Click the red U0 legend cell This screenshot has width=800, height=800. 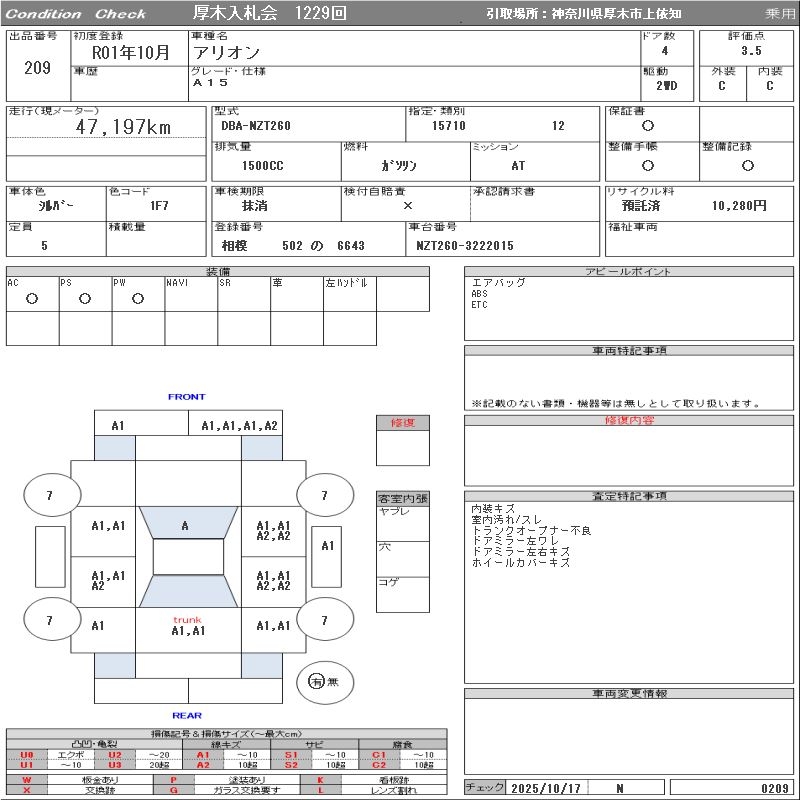[x=27, y=755]
